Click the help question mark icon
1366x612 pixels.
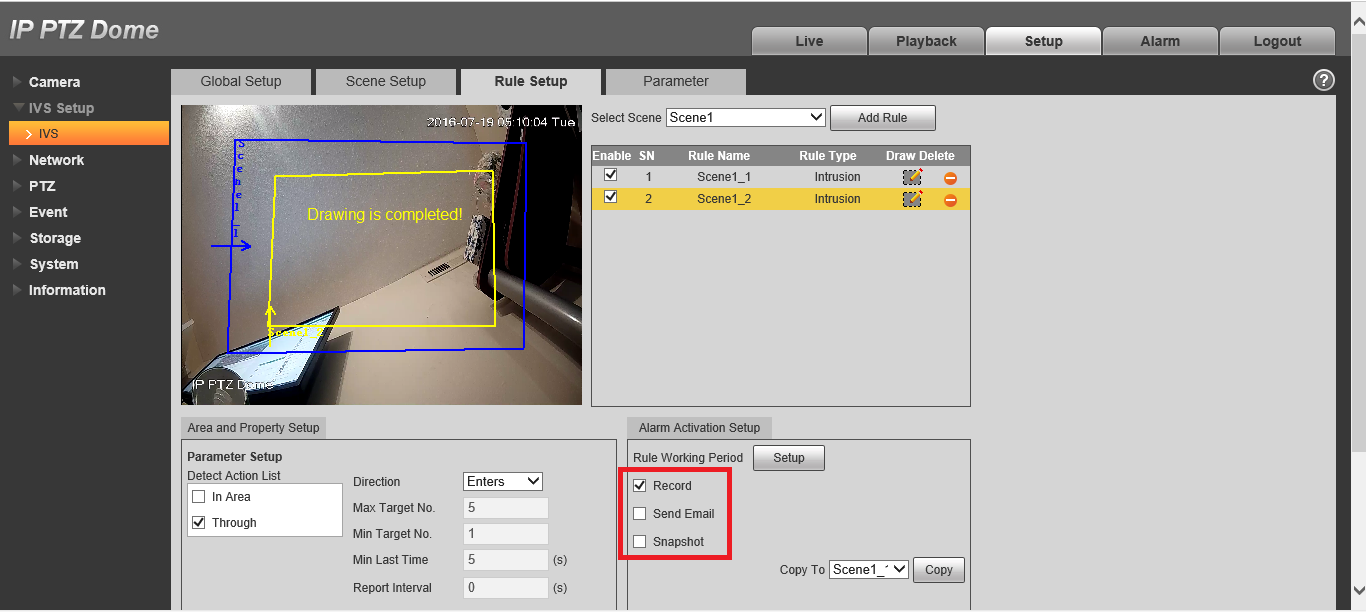coord(1323,81)
